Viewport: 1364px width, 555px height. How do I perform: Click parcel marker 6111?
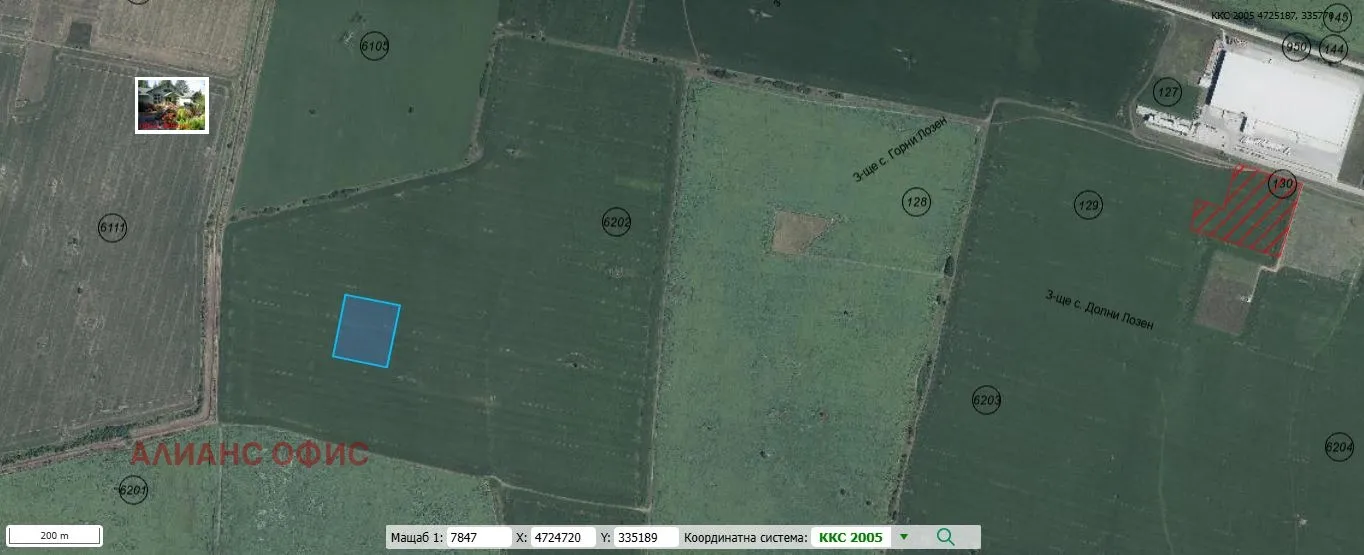point(113,228)
